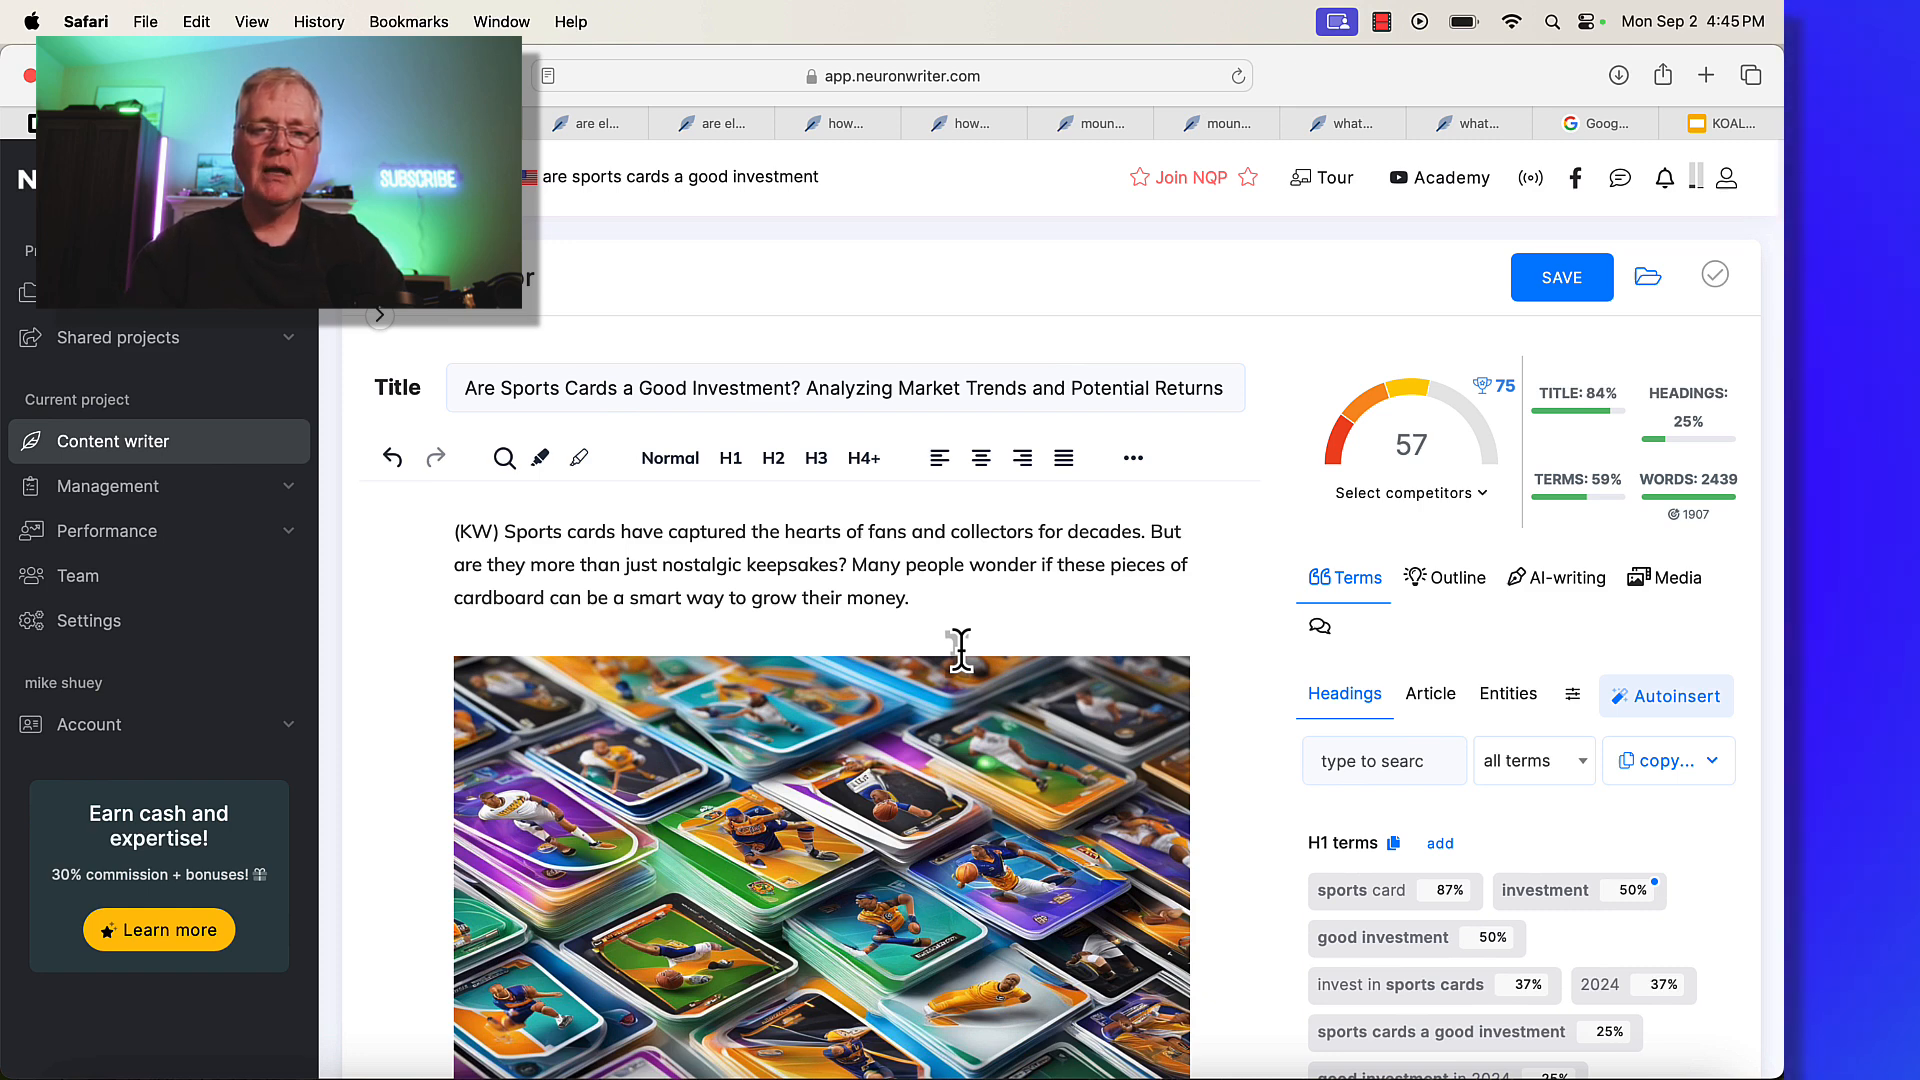Click the H1 heading format button
The image size is (1920, 1080).
point(731,458)
